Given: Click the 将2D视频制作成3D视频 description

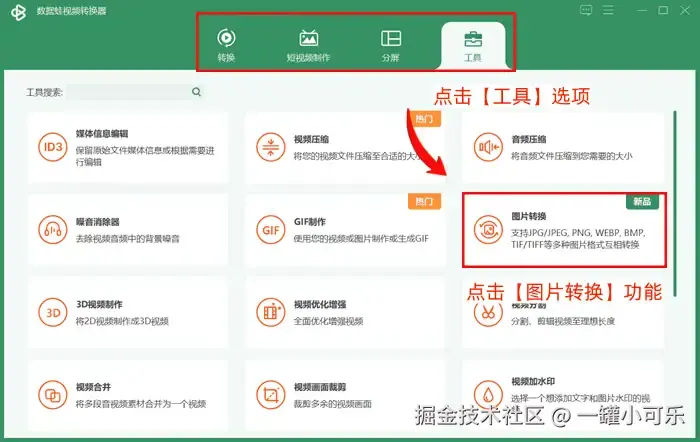Looking at the screenshot, I should pos(122,321).
